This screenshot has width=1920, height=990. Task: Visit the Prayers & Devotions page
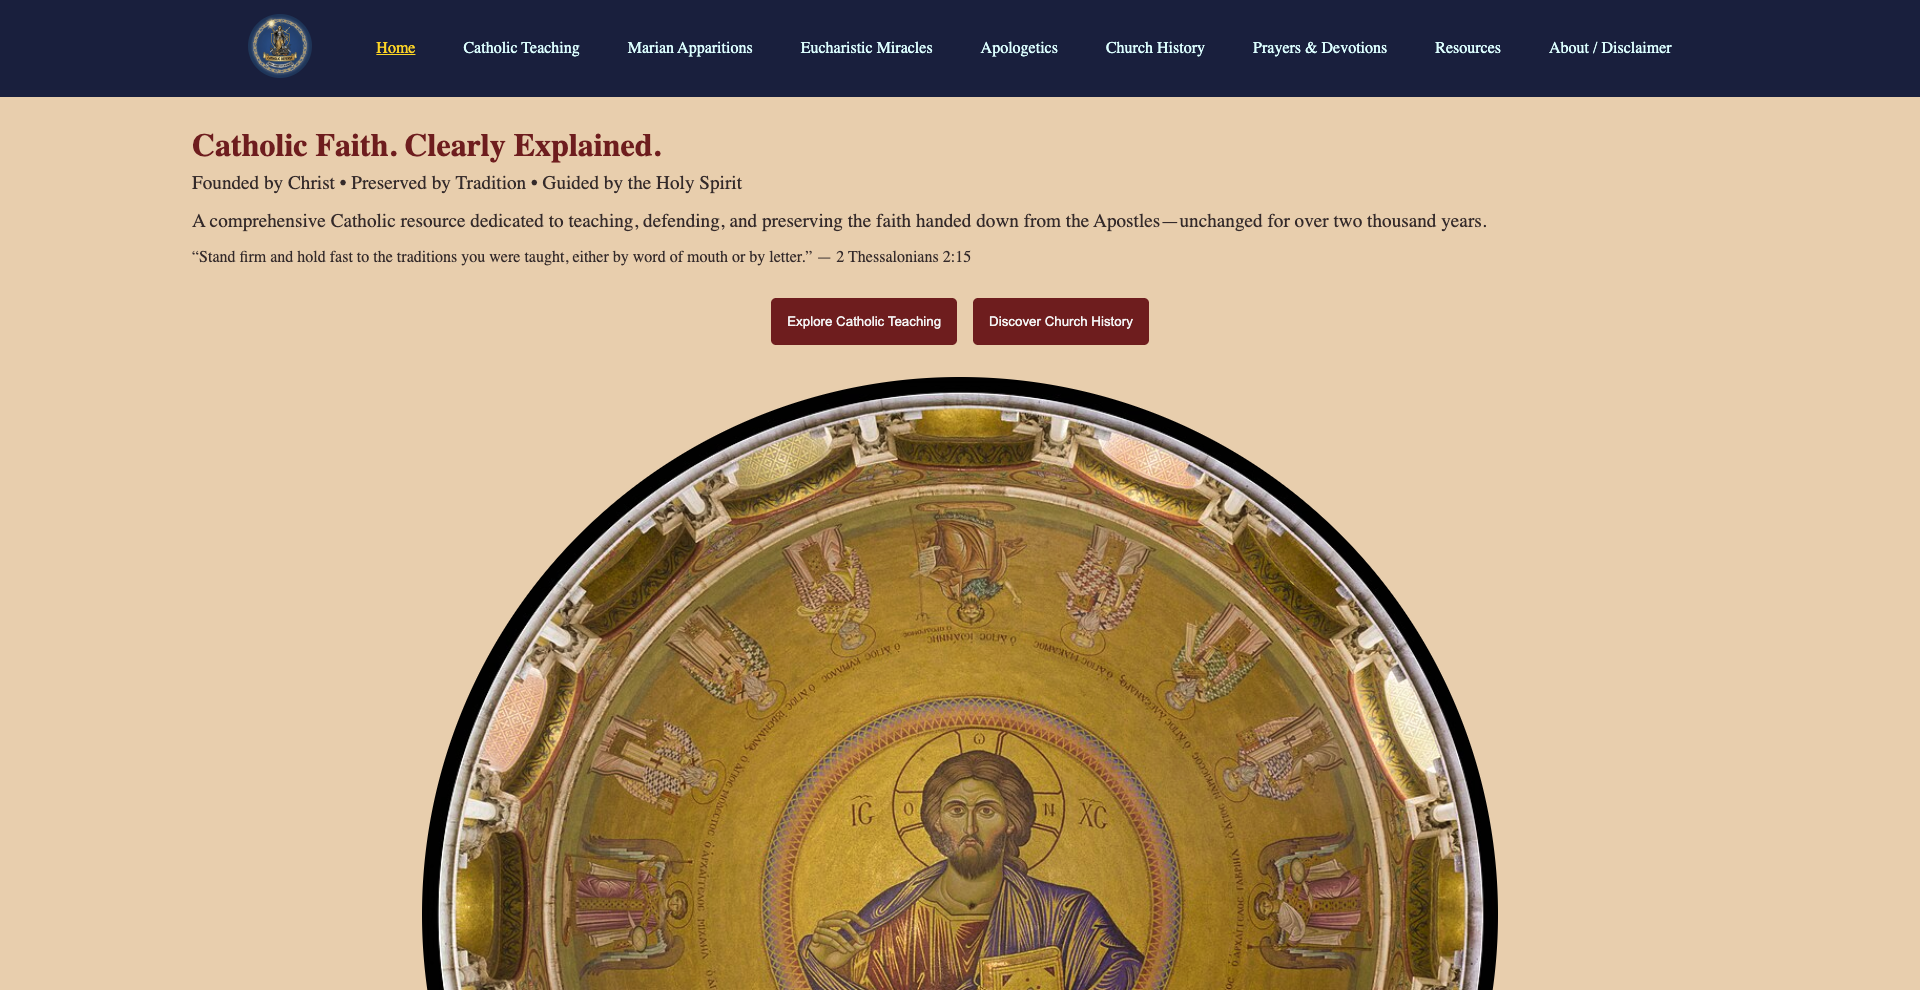point(1320,48)
